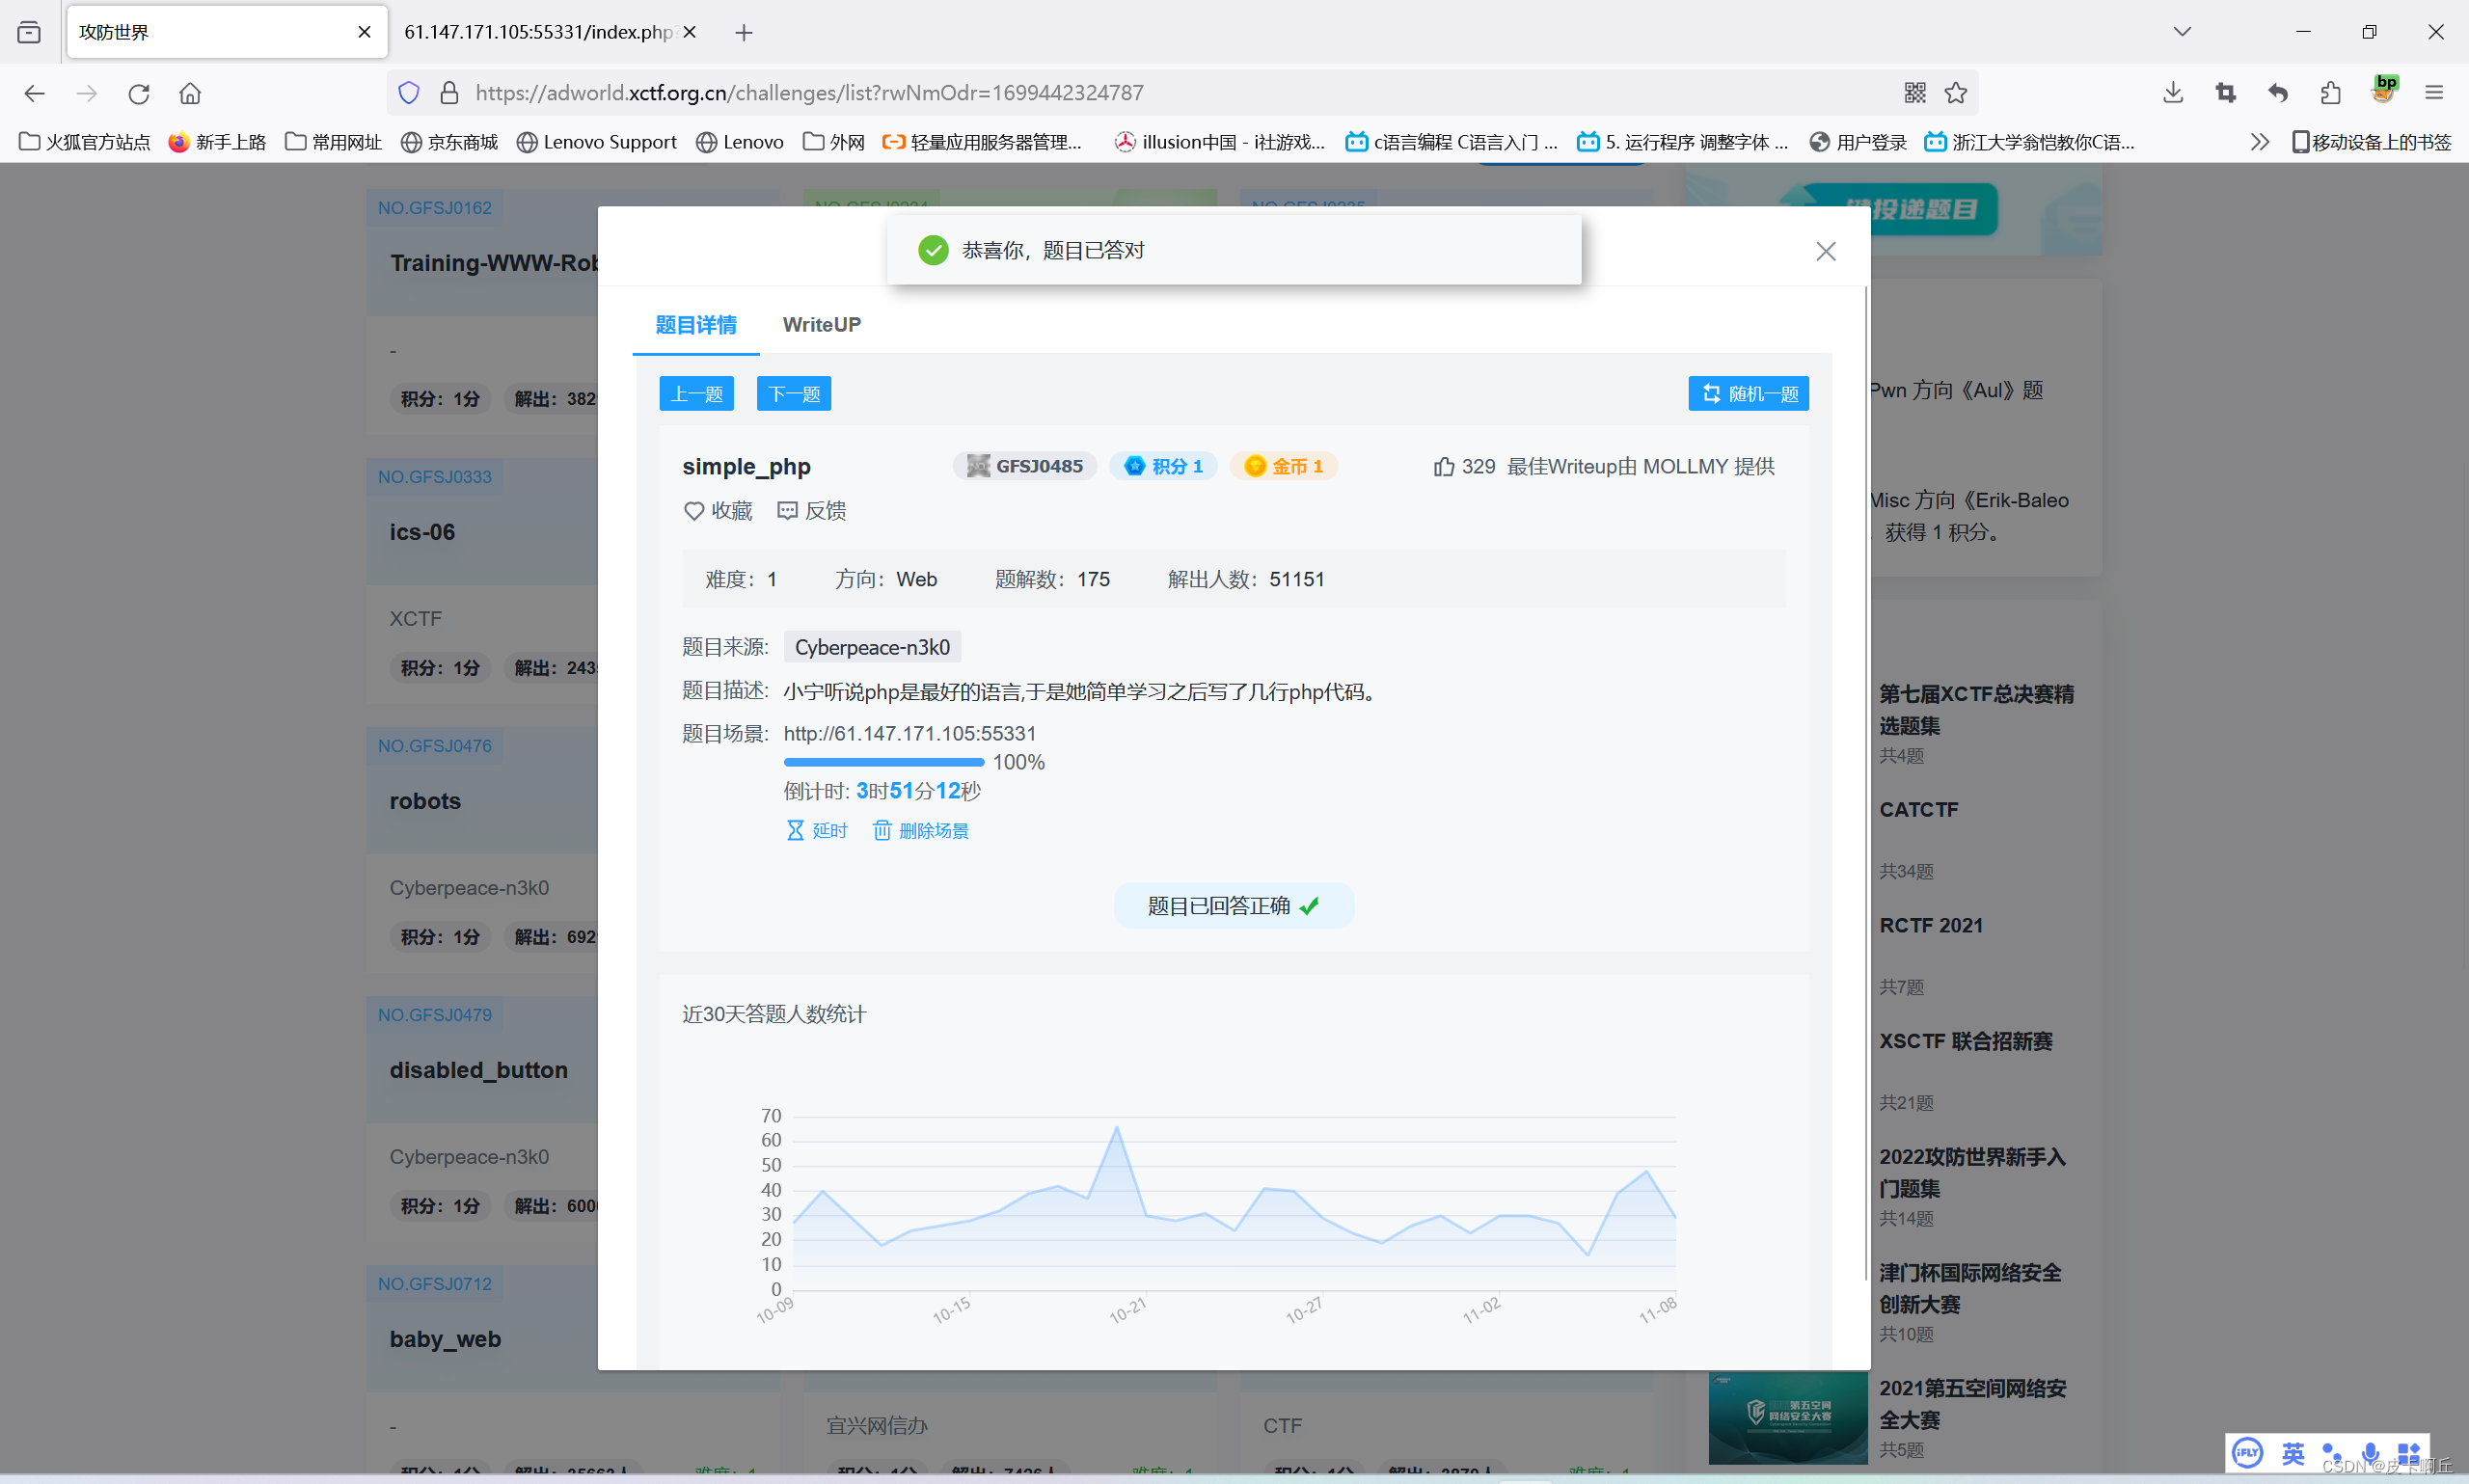Image resolution: width=2469 pixels, height=1484 pixels.
Task: Click the dialog close X button
Action: [1826, 251]
